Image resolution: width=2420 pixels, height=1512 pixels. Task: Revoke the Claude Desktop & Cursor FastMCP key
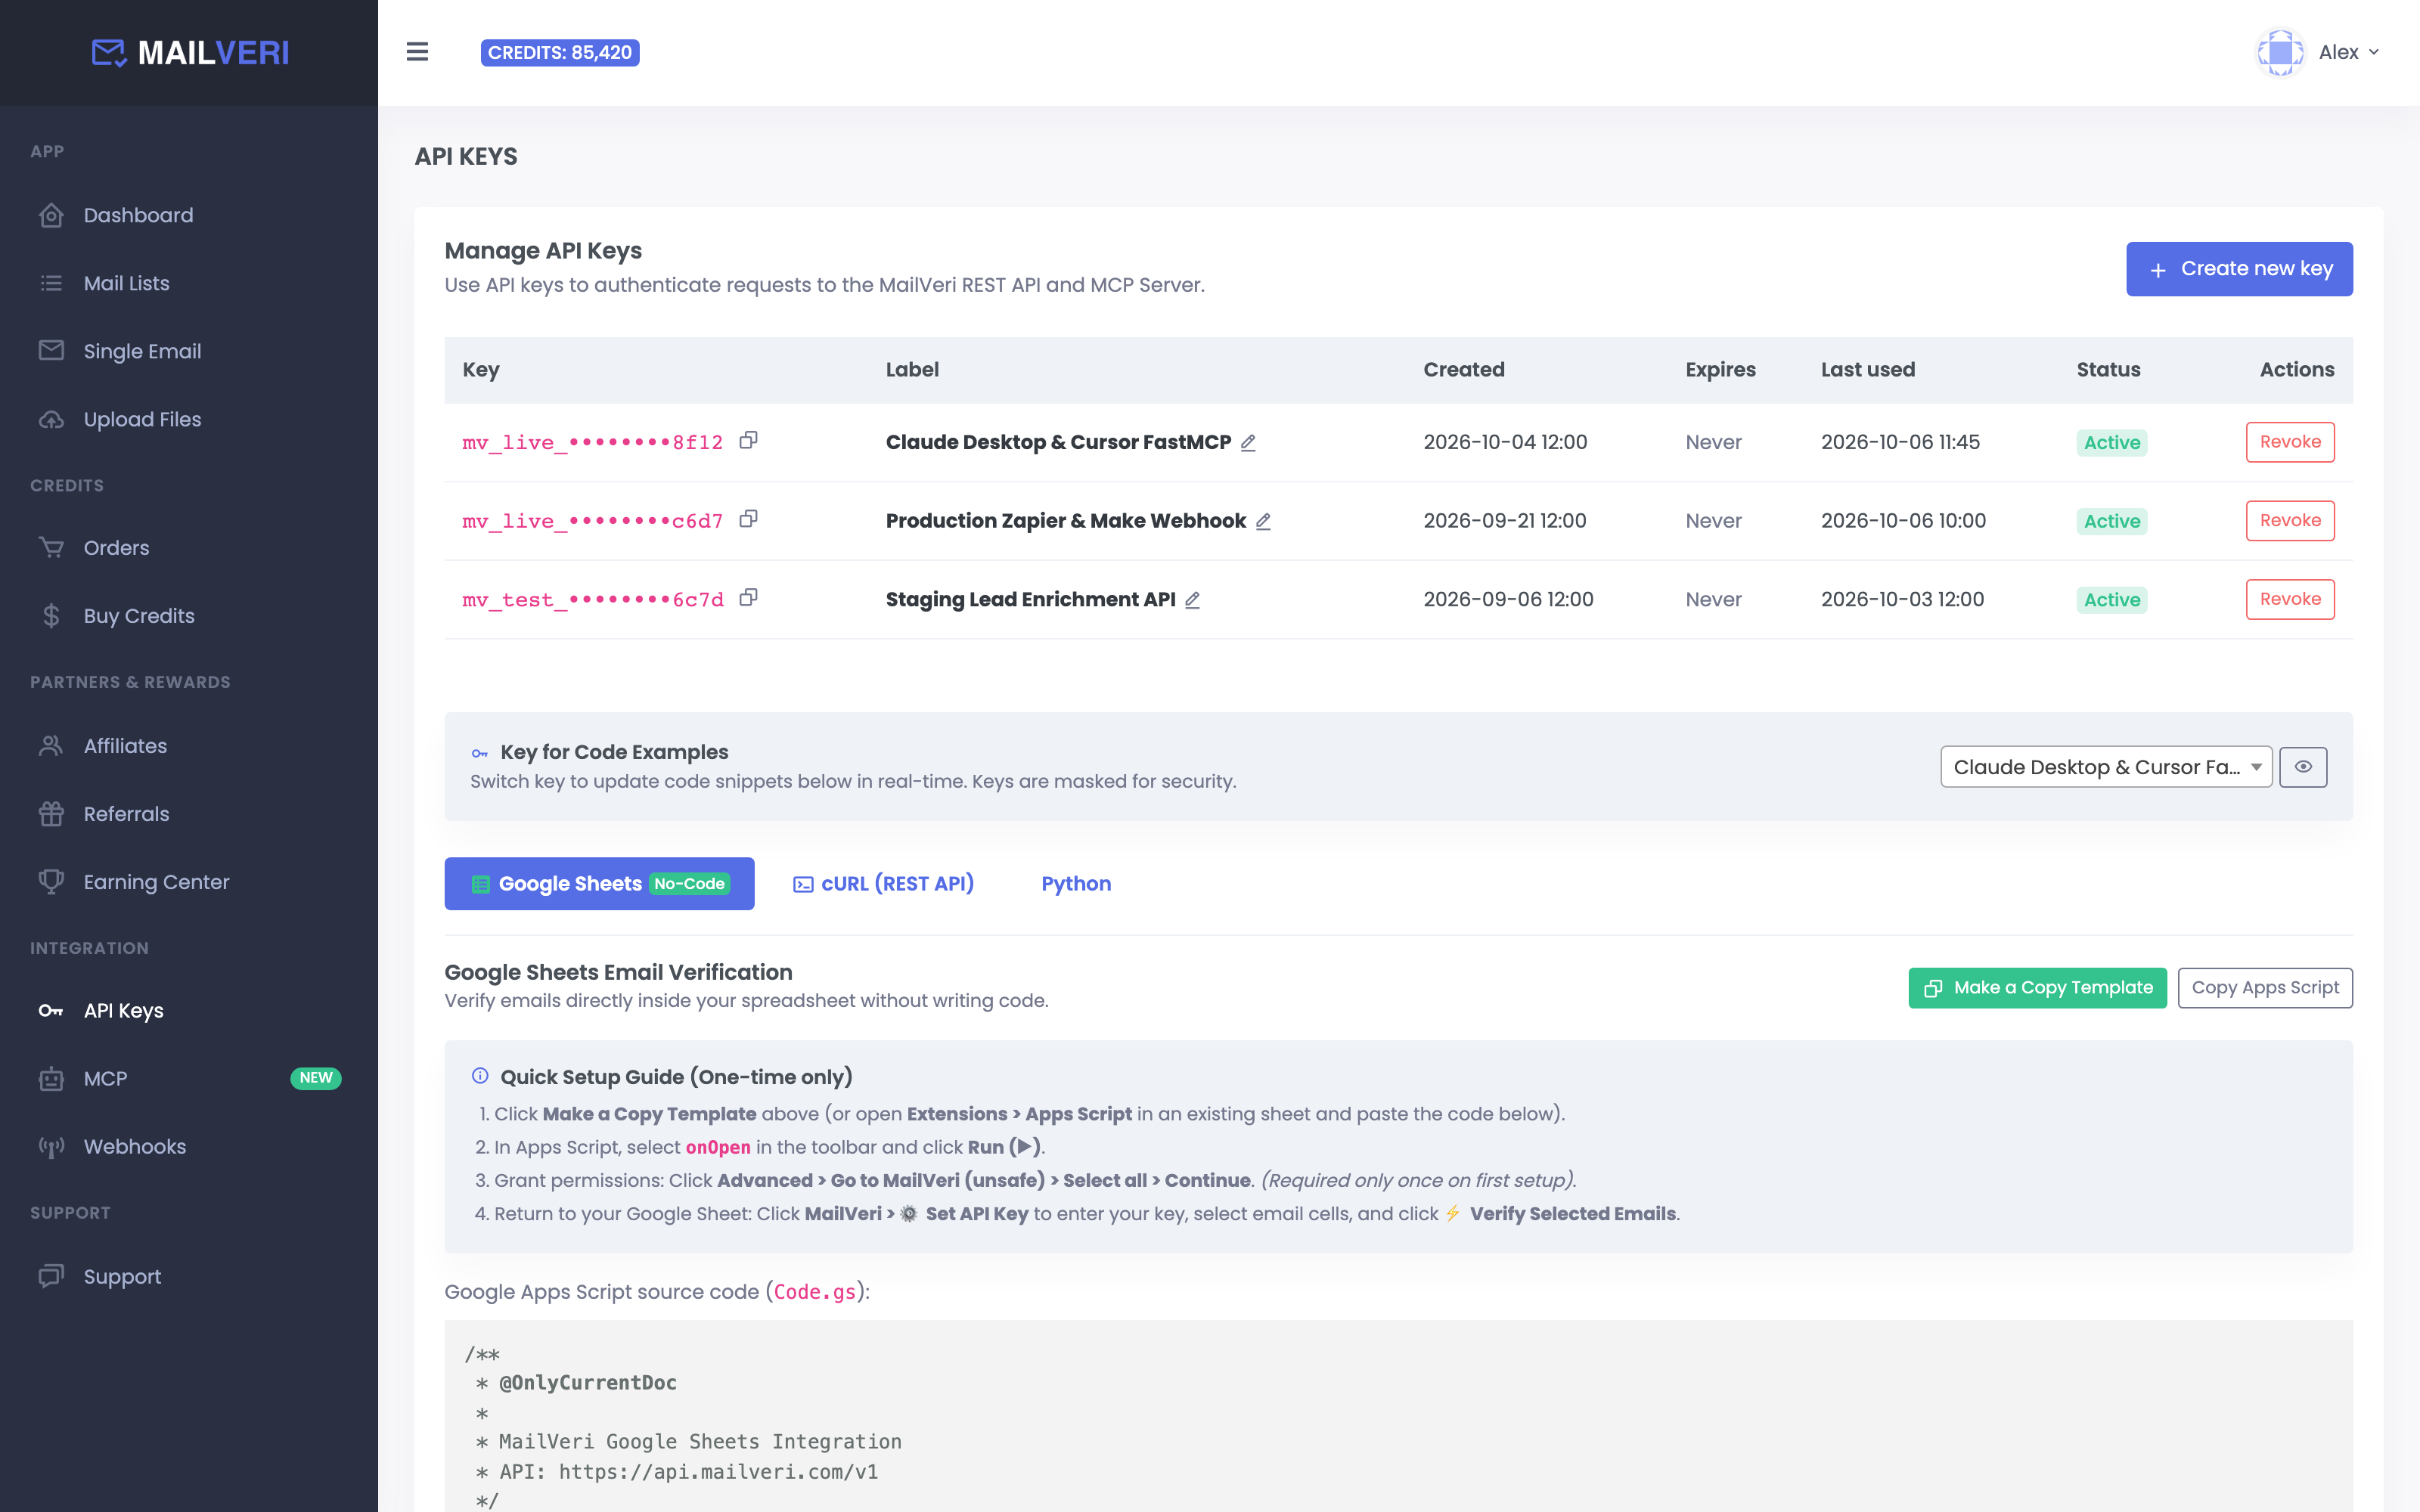2290,442
